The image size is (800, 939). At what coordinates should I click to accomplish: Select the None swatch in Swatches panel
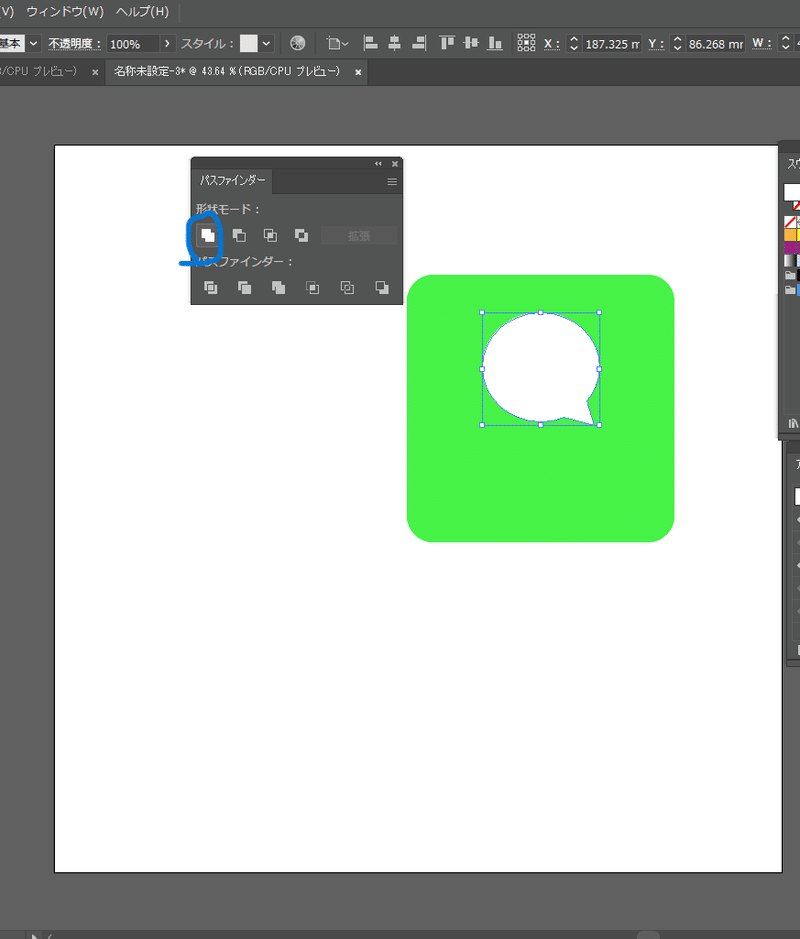click(x=790, y=222)
